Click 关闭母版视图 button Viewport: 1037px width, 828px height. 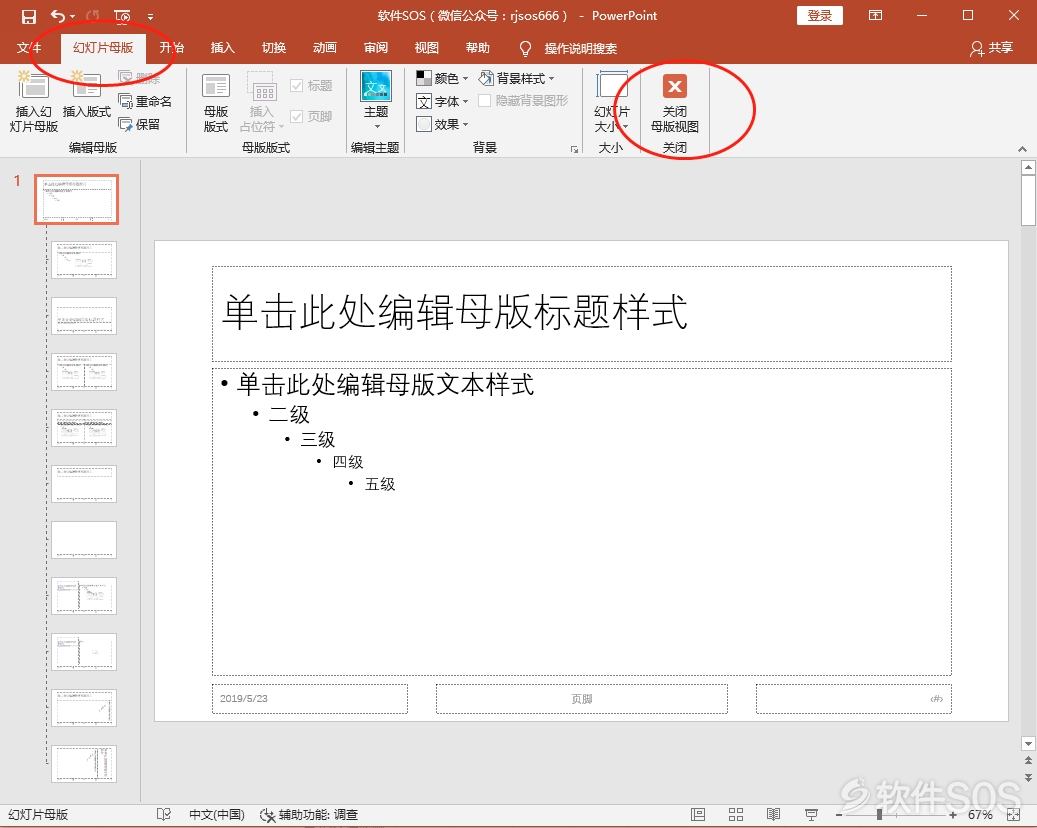675,103
